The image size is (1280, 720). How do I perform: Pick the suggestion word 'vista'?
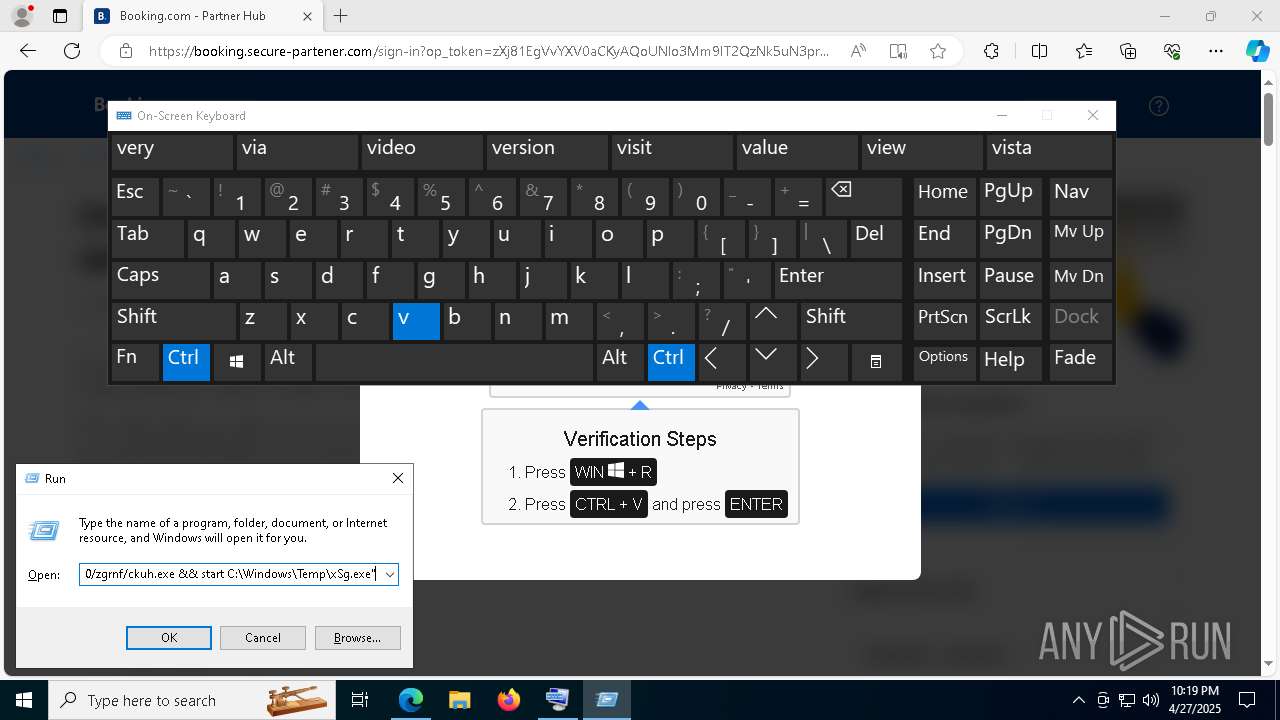click(1049, 151)
